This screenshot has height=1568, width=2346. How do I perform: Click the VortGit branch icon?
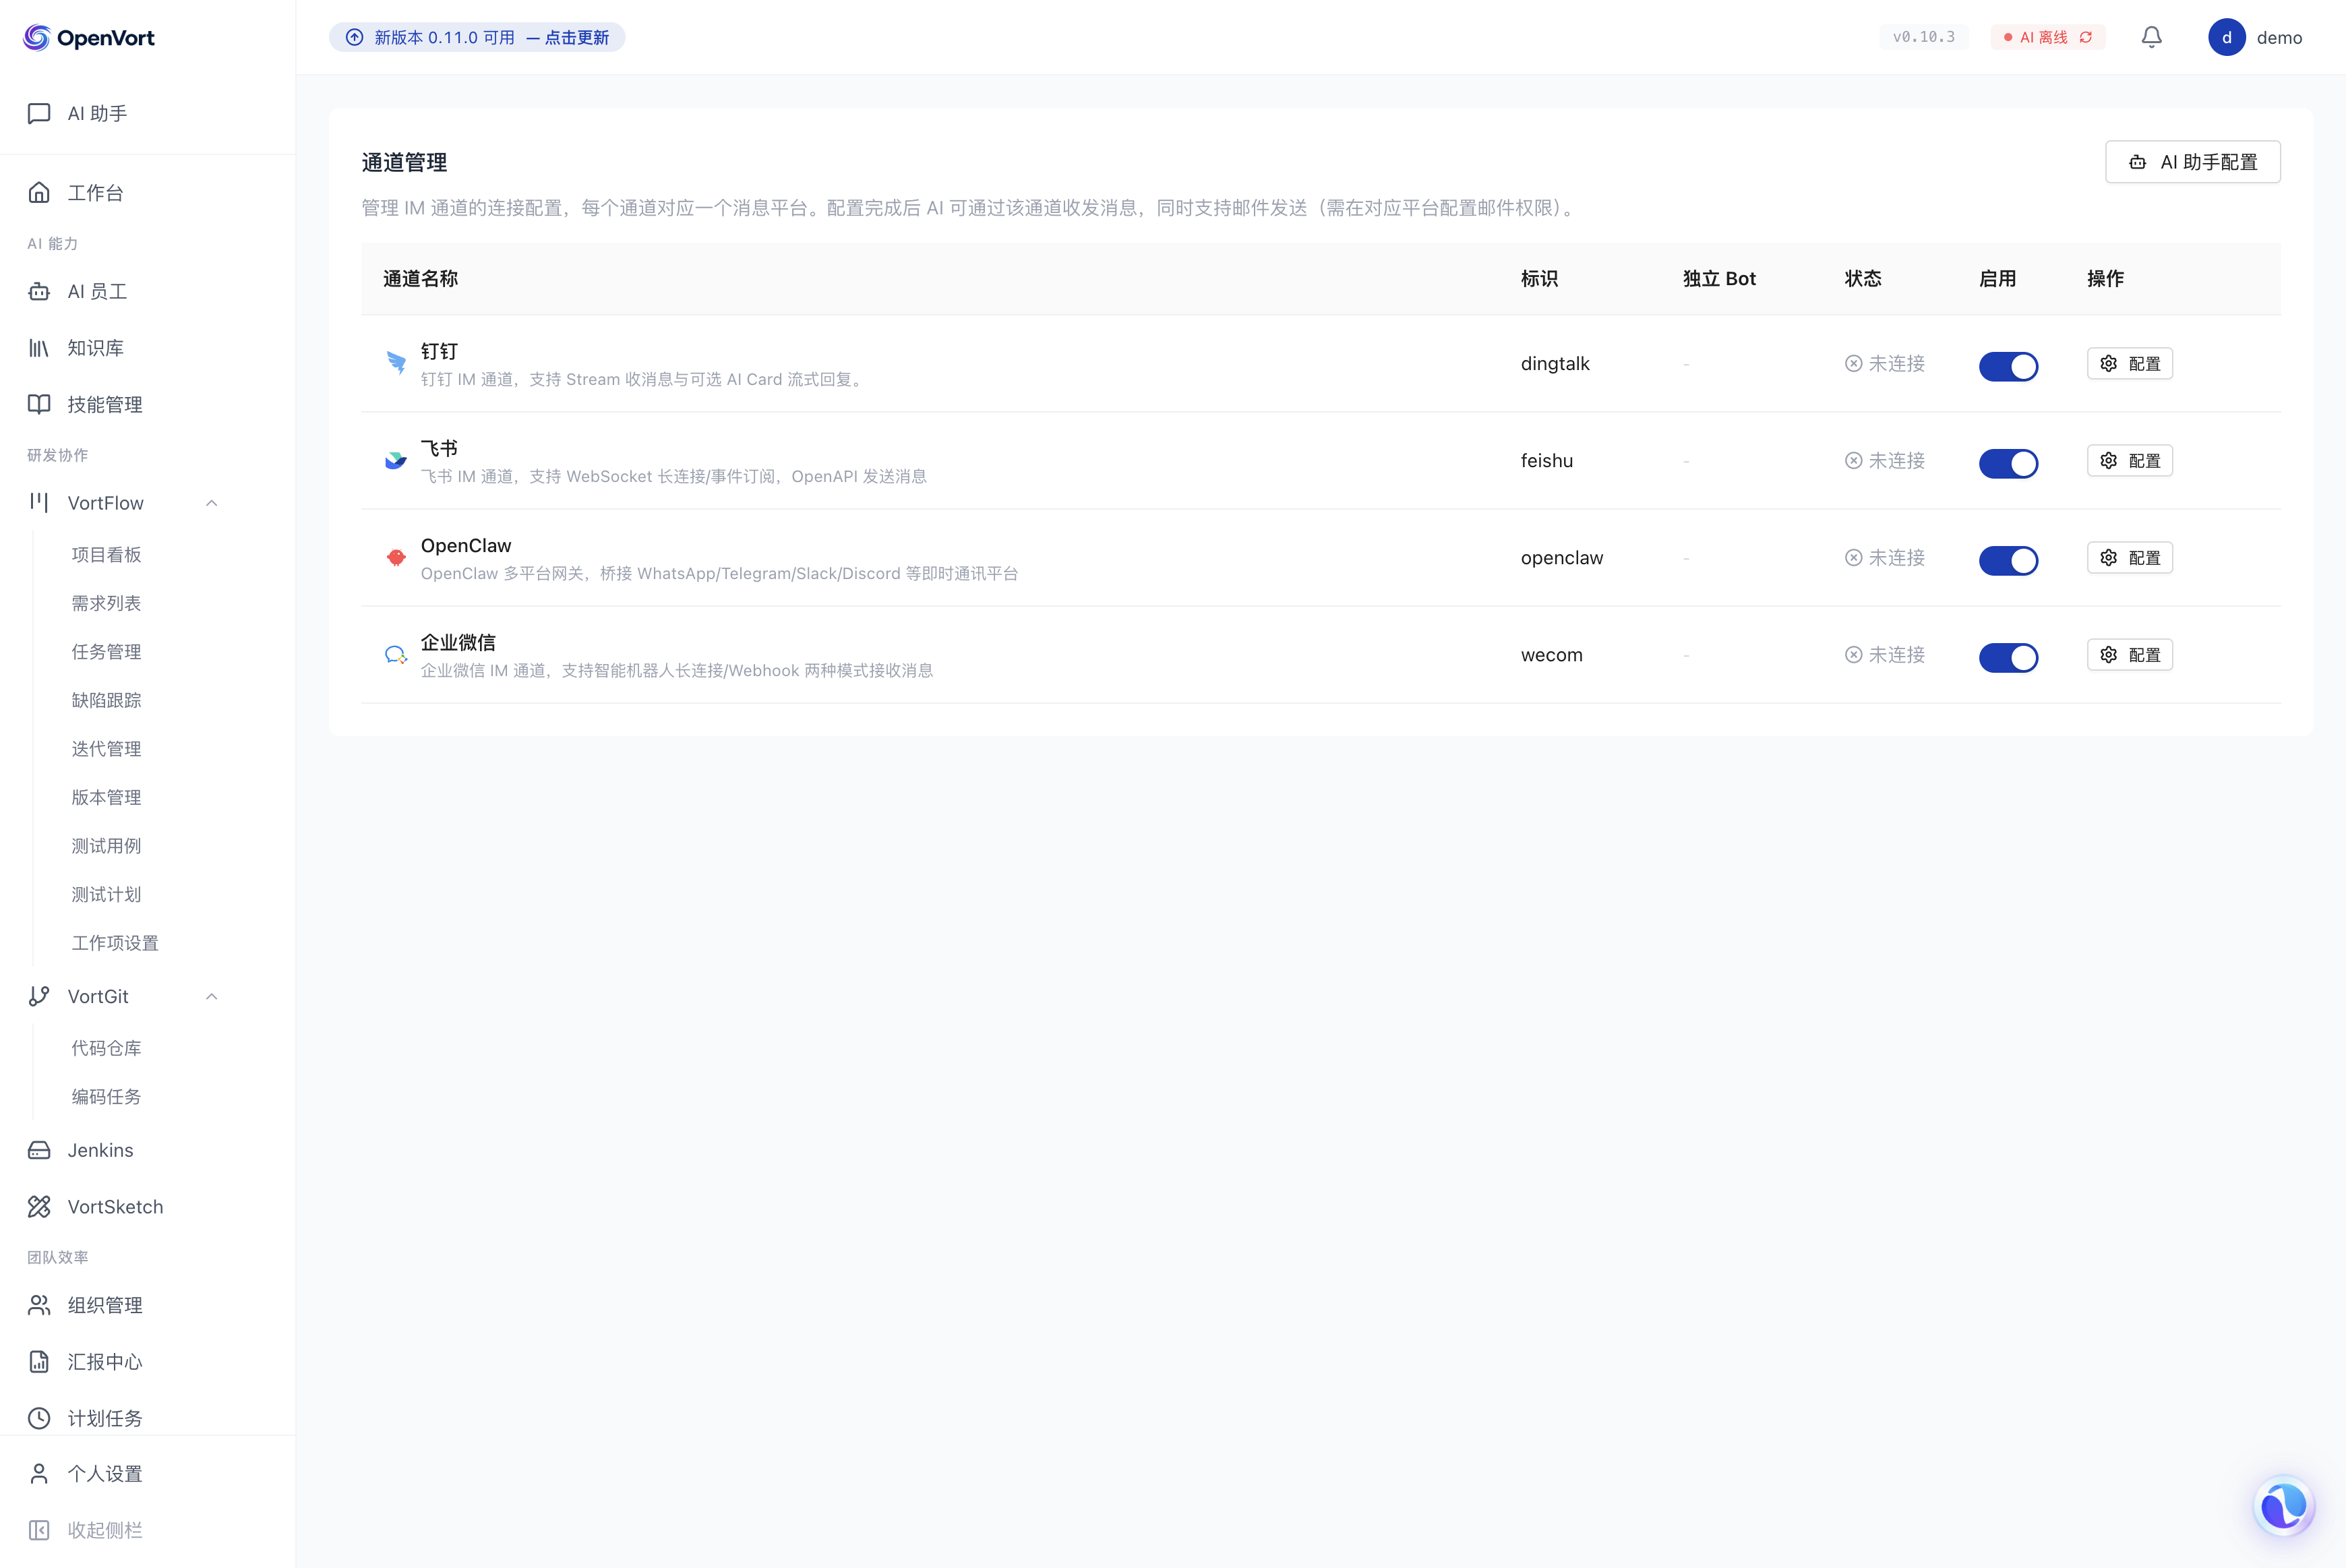(39, 996)
